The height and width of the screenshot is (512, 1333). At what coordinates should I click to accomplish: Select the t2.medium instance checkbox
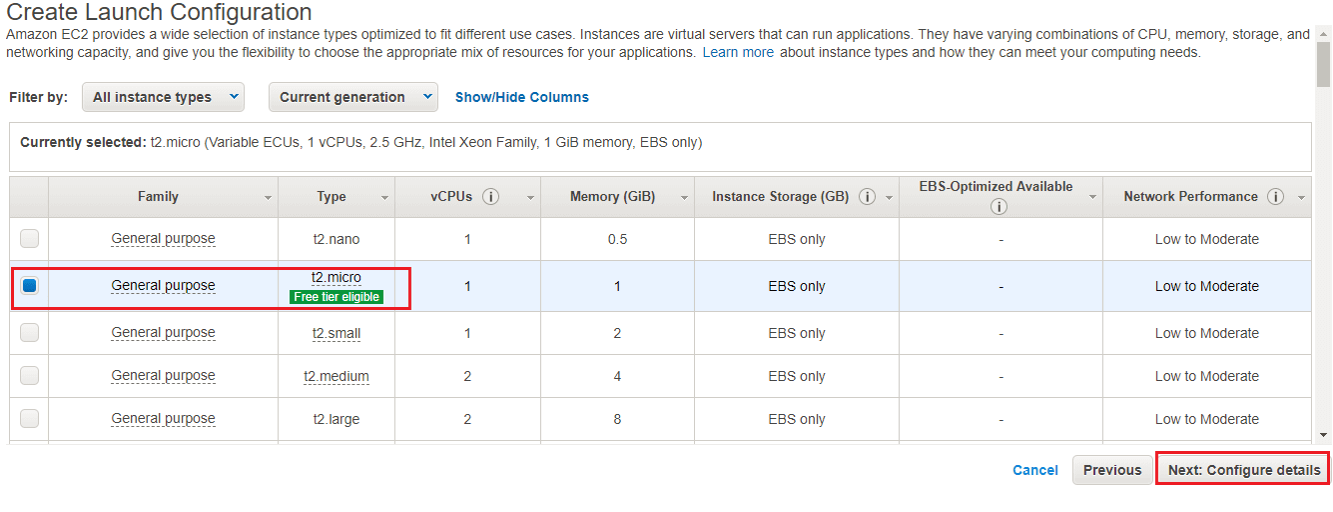29,376
